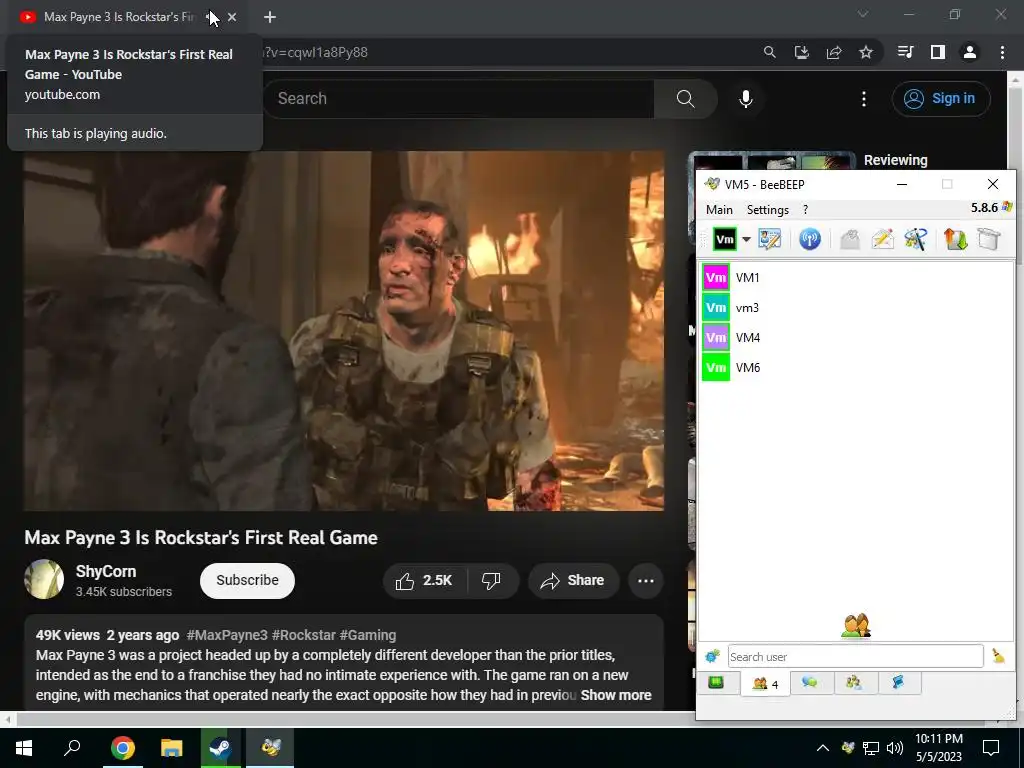Click the Share button
The image size is (1024, 768).
click(573, 581)
